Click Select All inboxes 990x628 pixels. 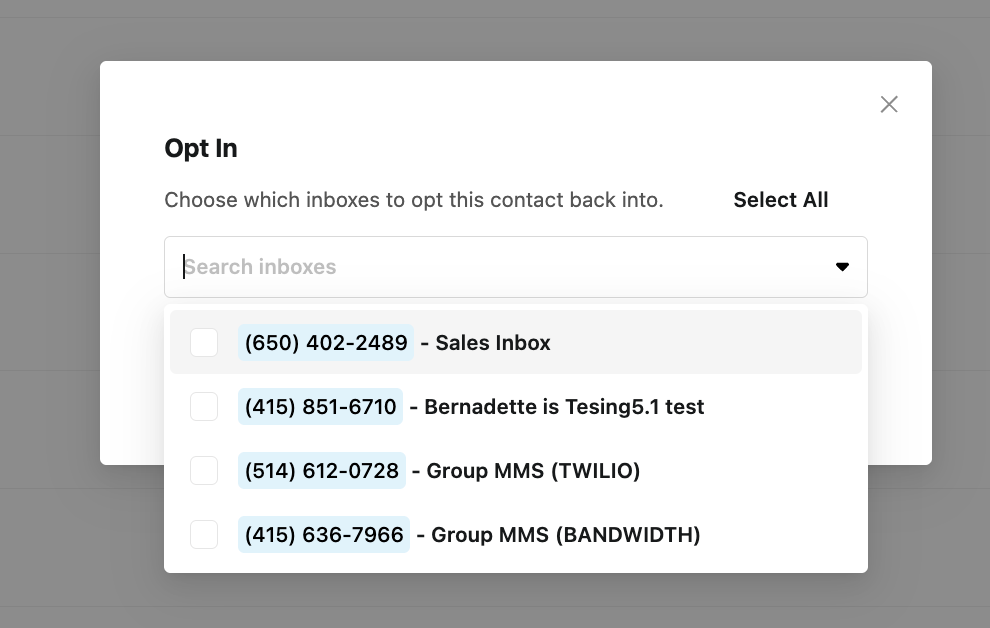780,200
